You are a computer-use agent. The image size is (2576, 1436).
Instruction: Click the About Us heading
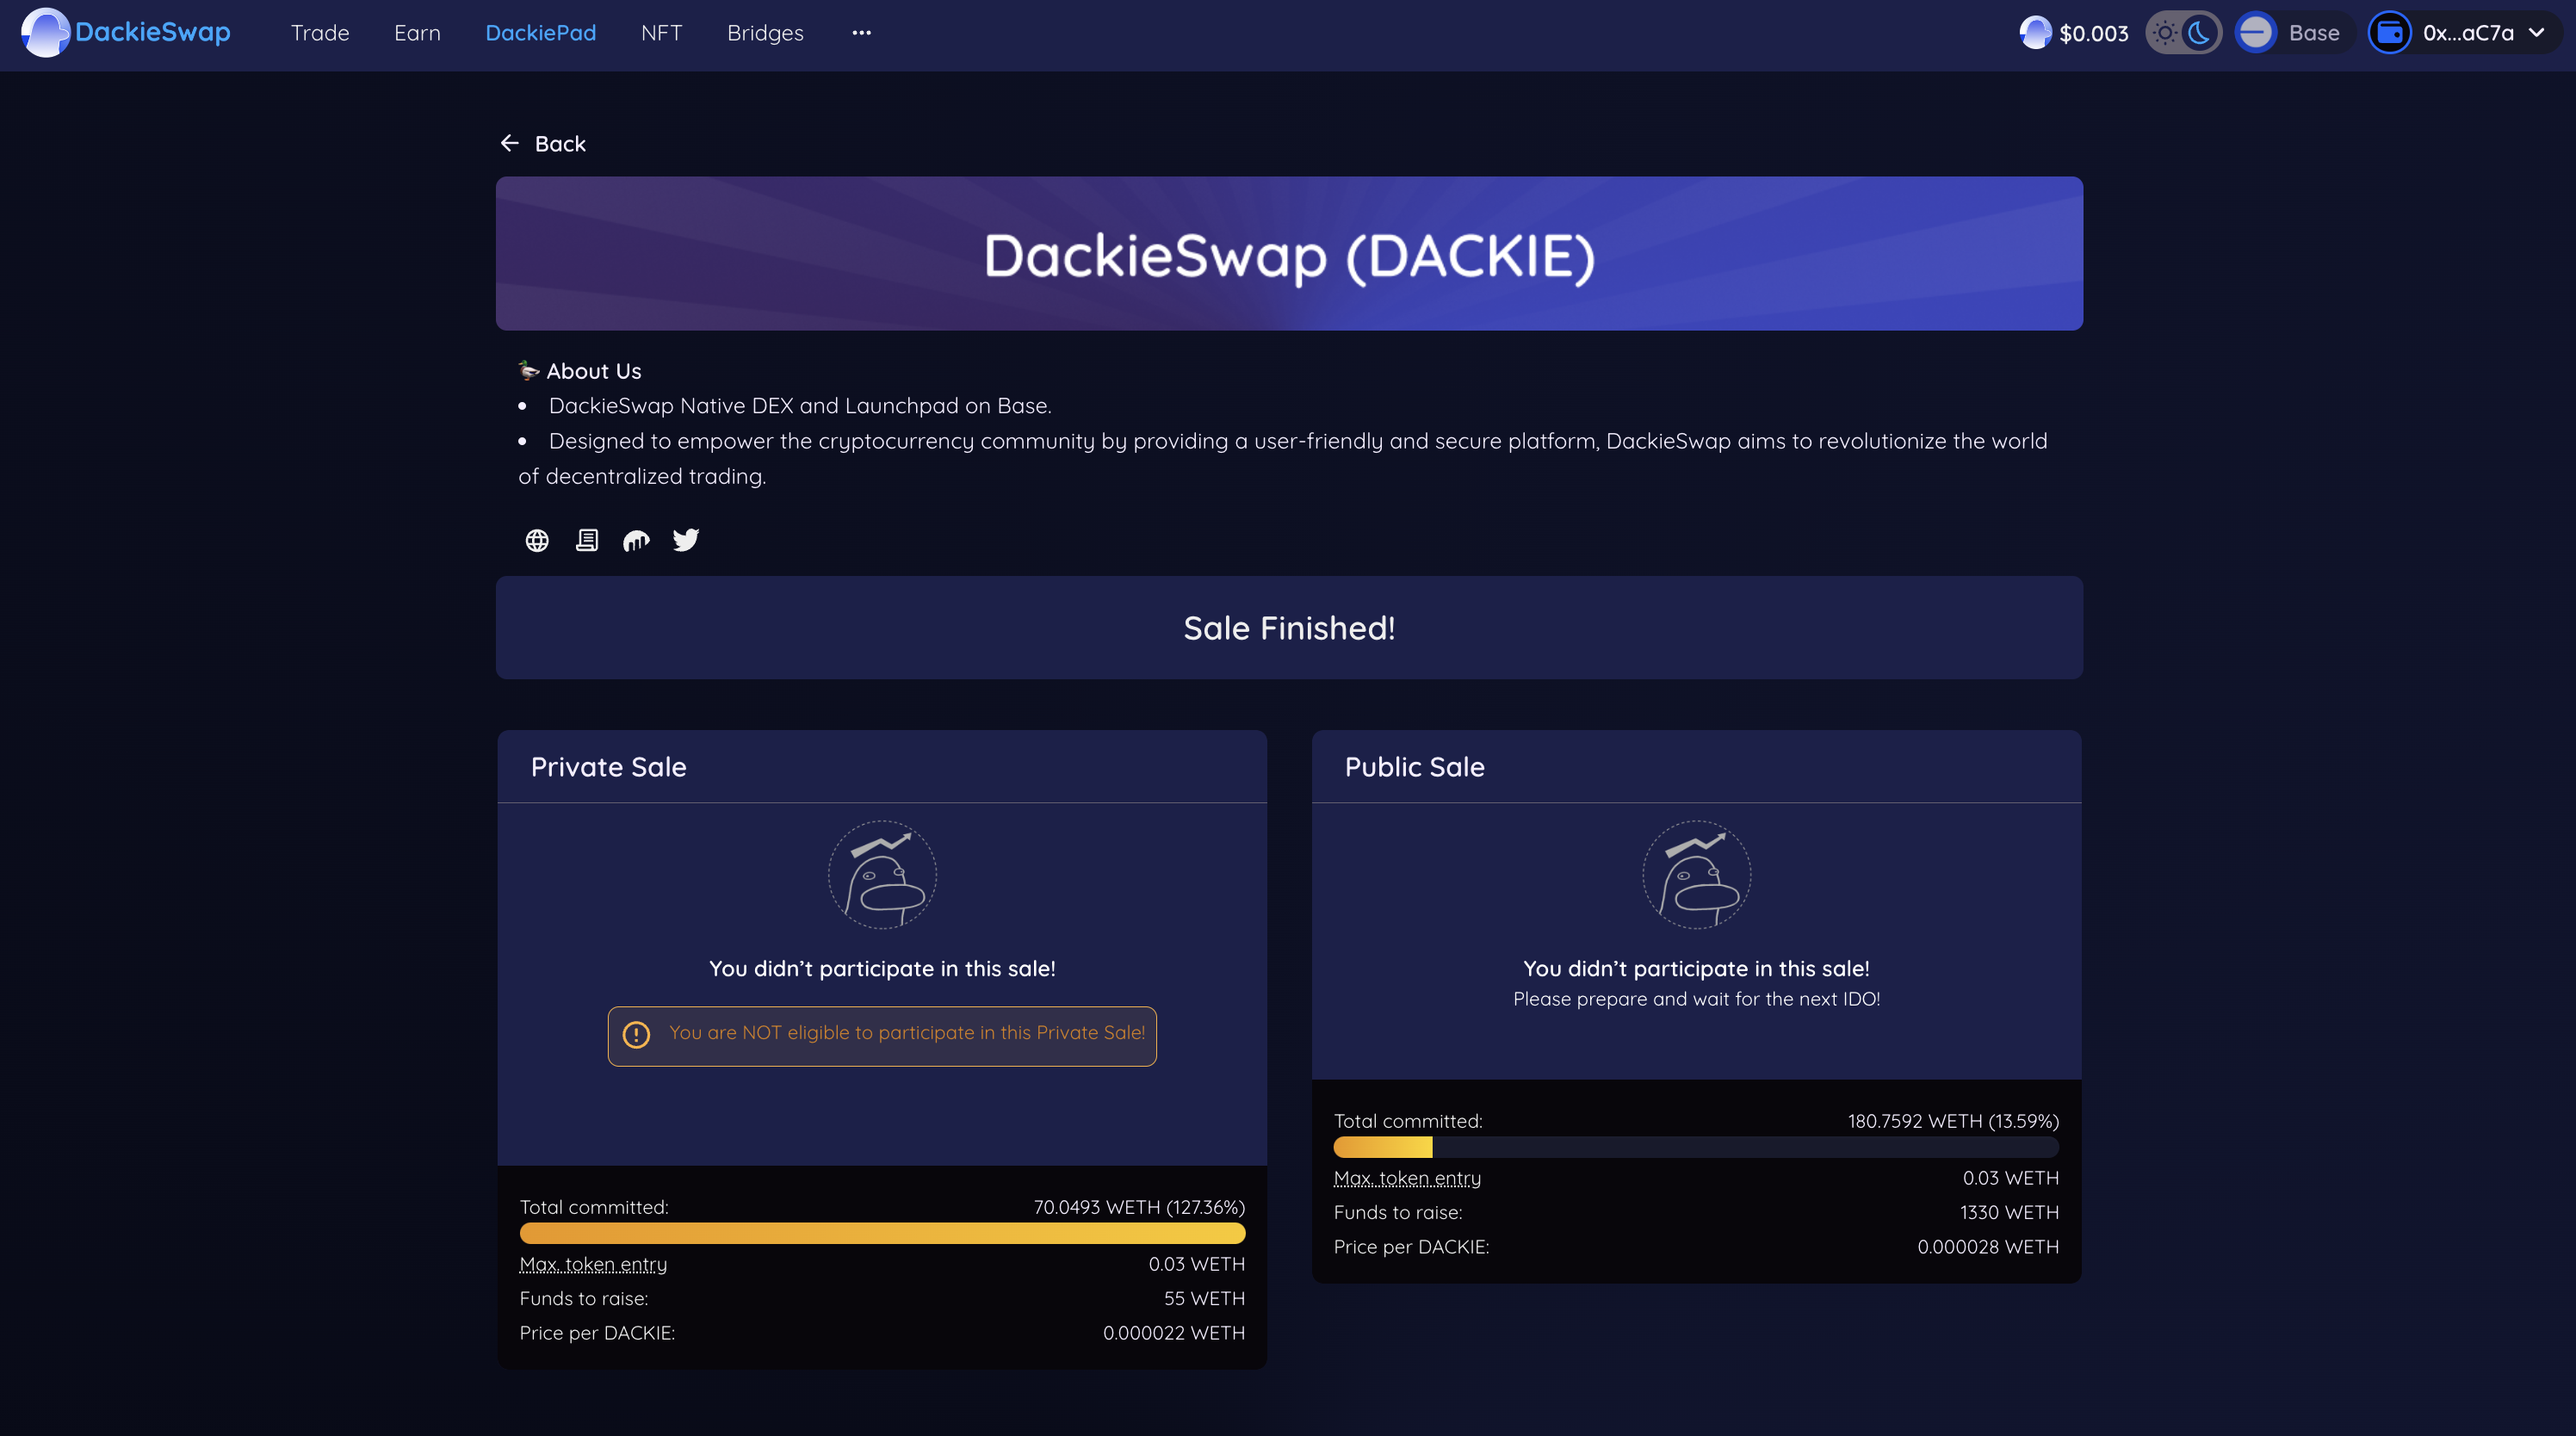pyautogui.click(x=594, y=371)
